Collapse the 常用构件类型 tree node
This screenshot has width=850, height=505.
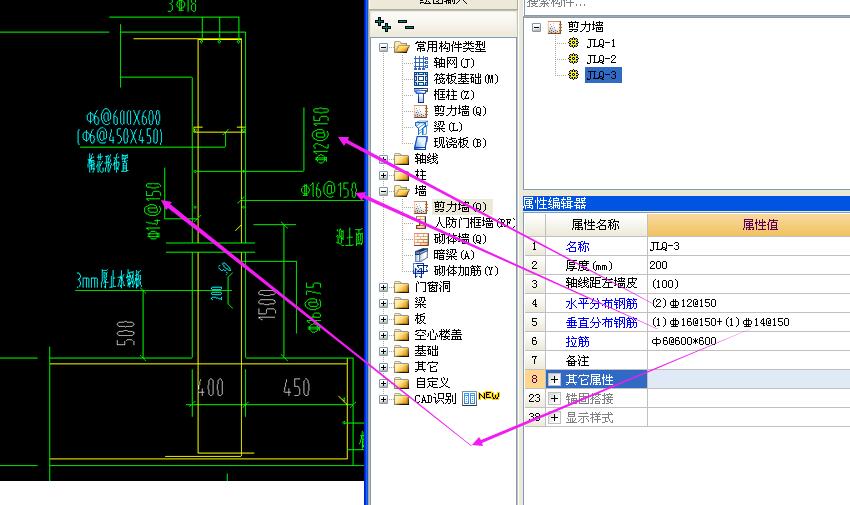[x=383, y=47]
